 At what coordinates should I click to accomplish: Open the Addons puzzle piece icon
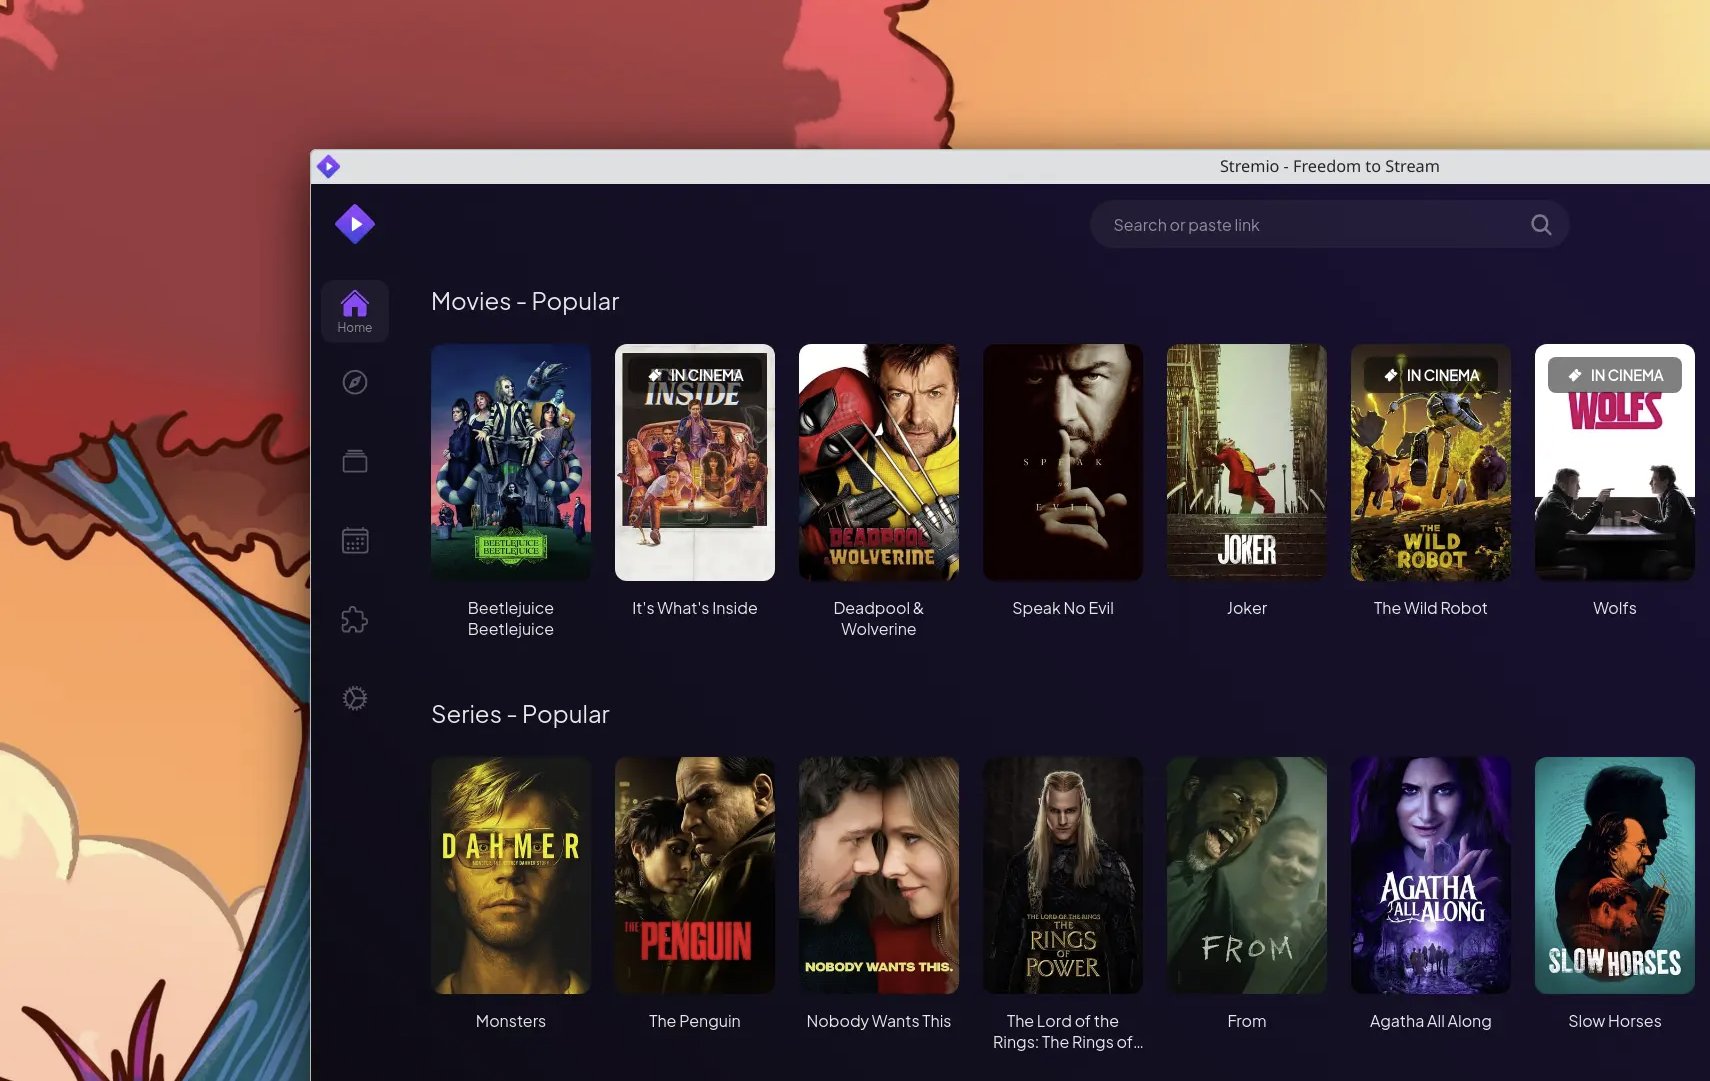355,619
